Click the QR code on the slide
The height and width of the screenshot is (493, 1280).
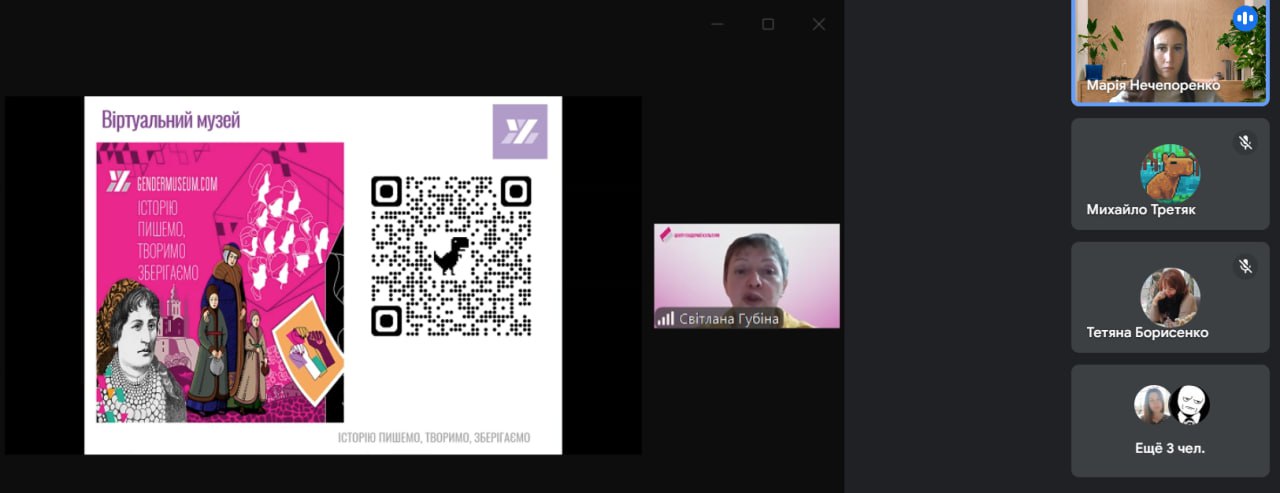(451, 256)
